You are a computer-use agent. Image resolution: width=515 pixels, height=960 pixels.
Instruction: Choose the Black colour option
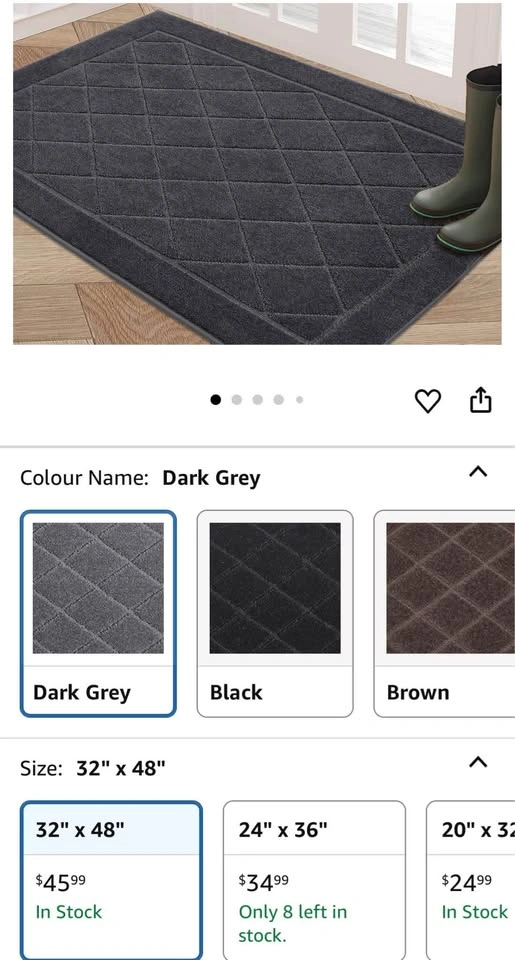coord(275,613)
